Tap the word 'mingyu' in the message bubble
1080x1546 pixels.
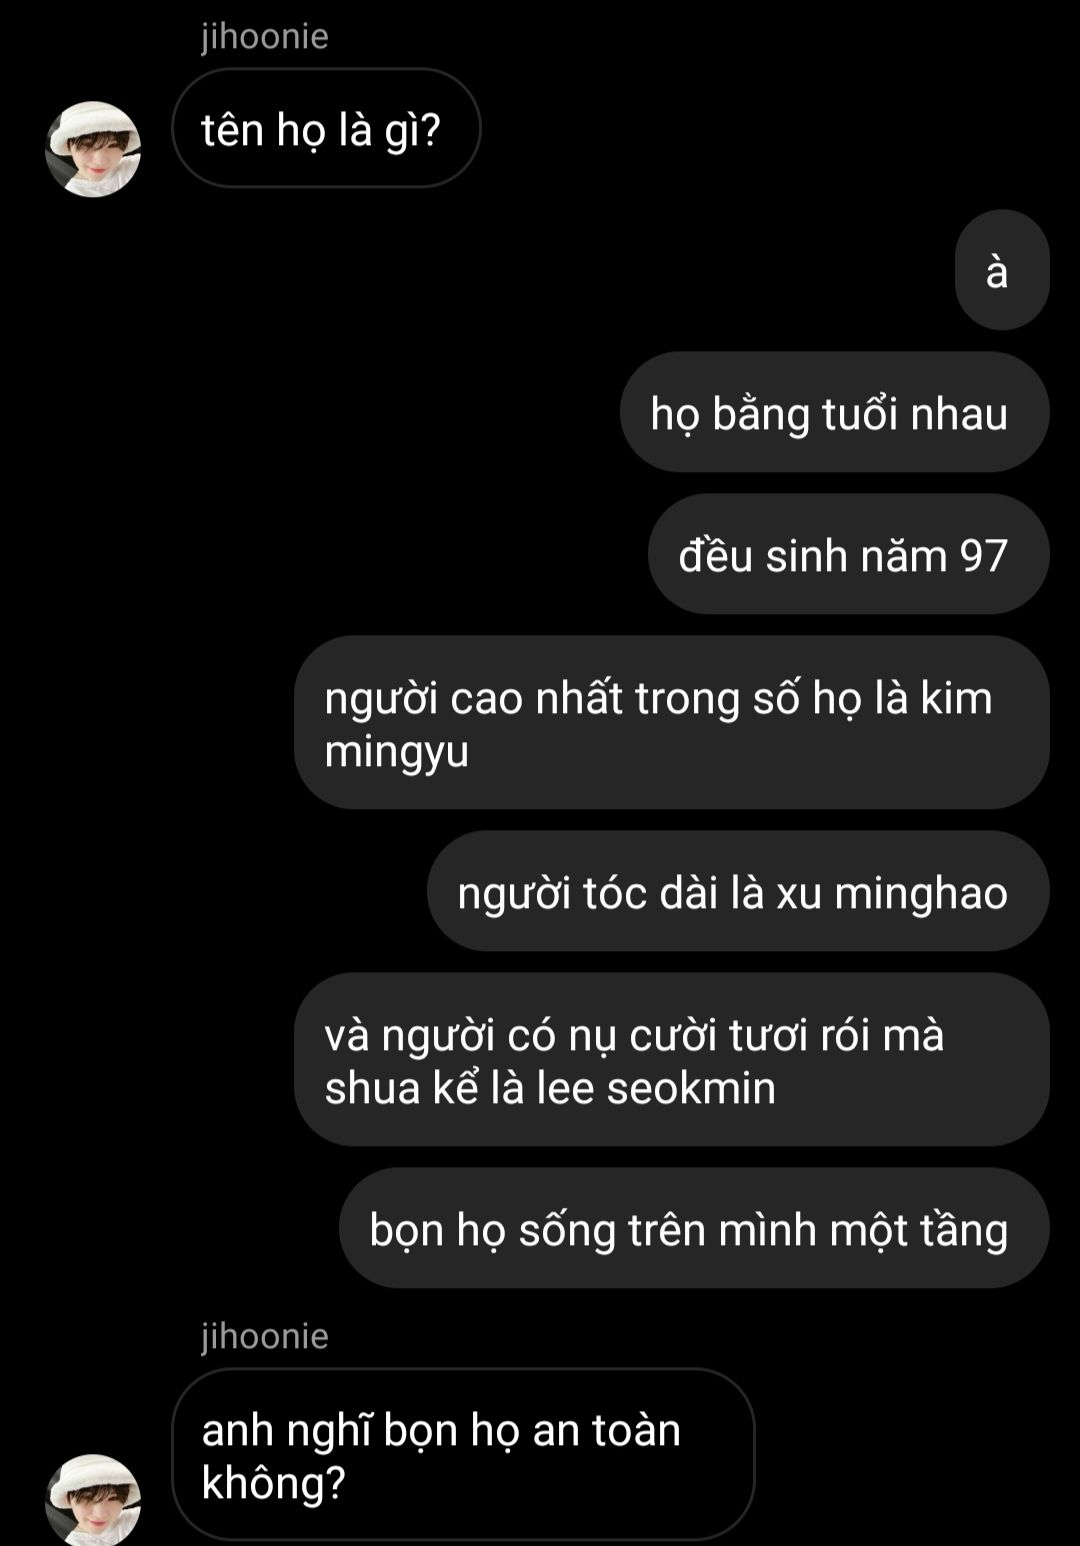(x=397, y=751)
